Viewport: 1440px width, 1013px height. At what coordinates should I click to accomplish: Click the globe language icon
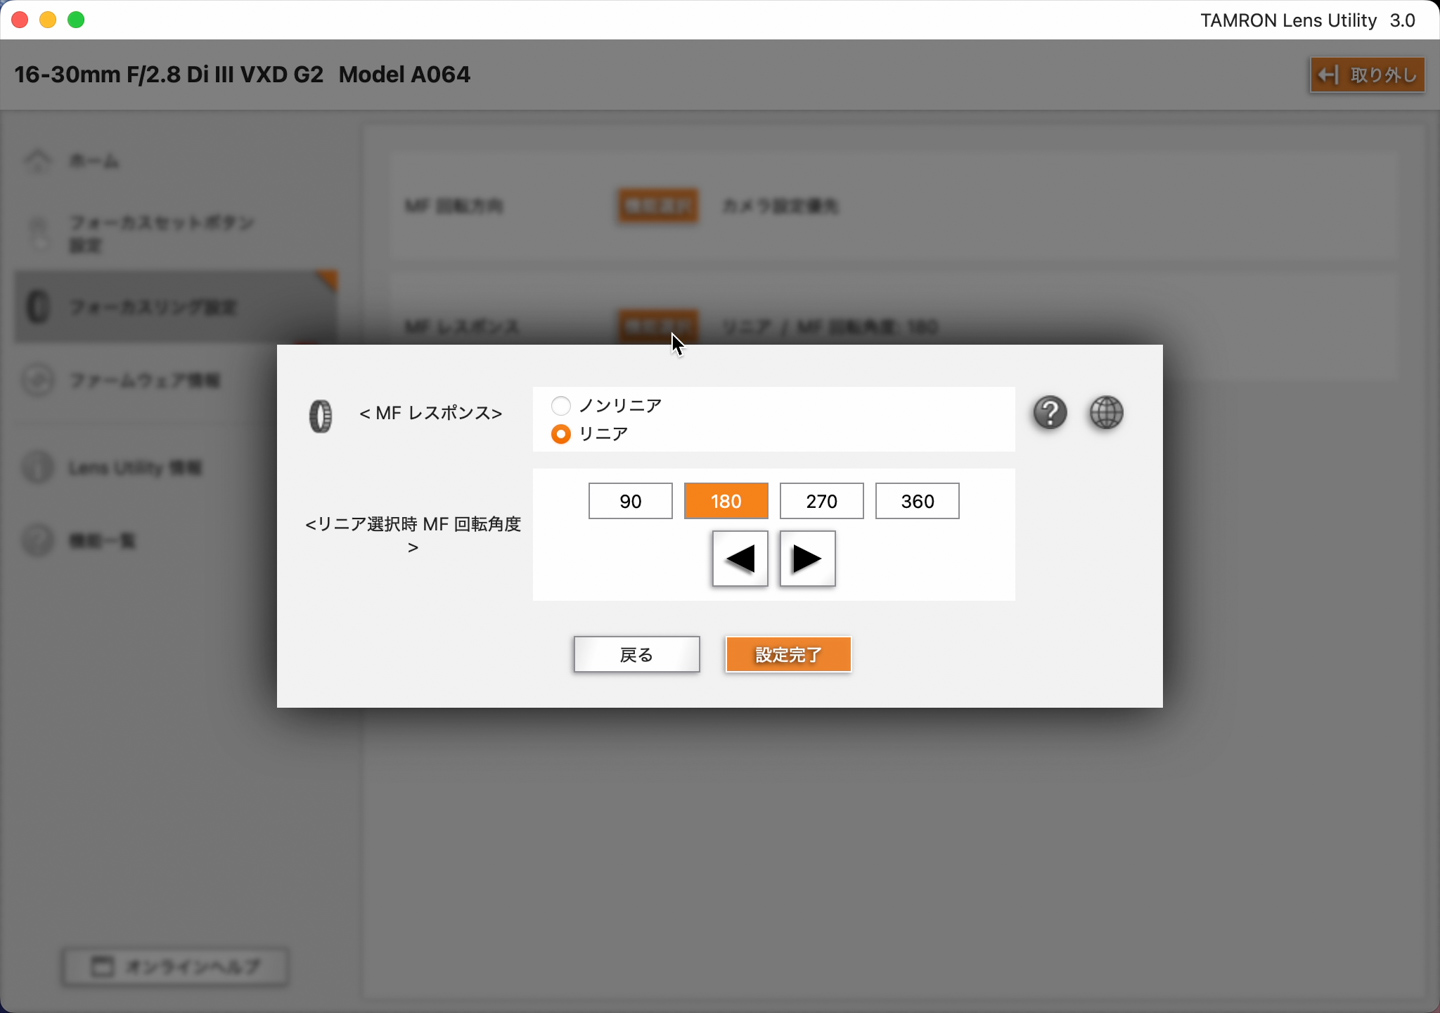[1106, 413]
